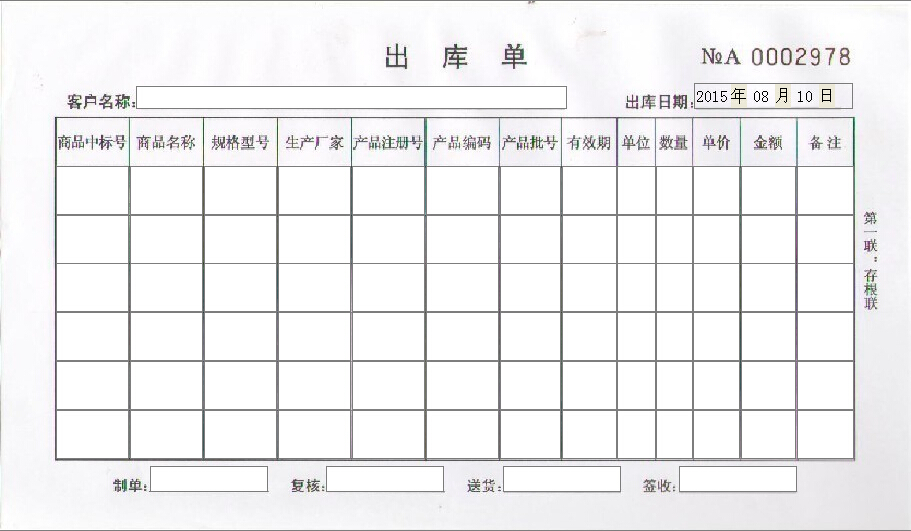Click the 产品批号 column header

[x=530, y=142]
